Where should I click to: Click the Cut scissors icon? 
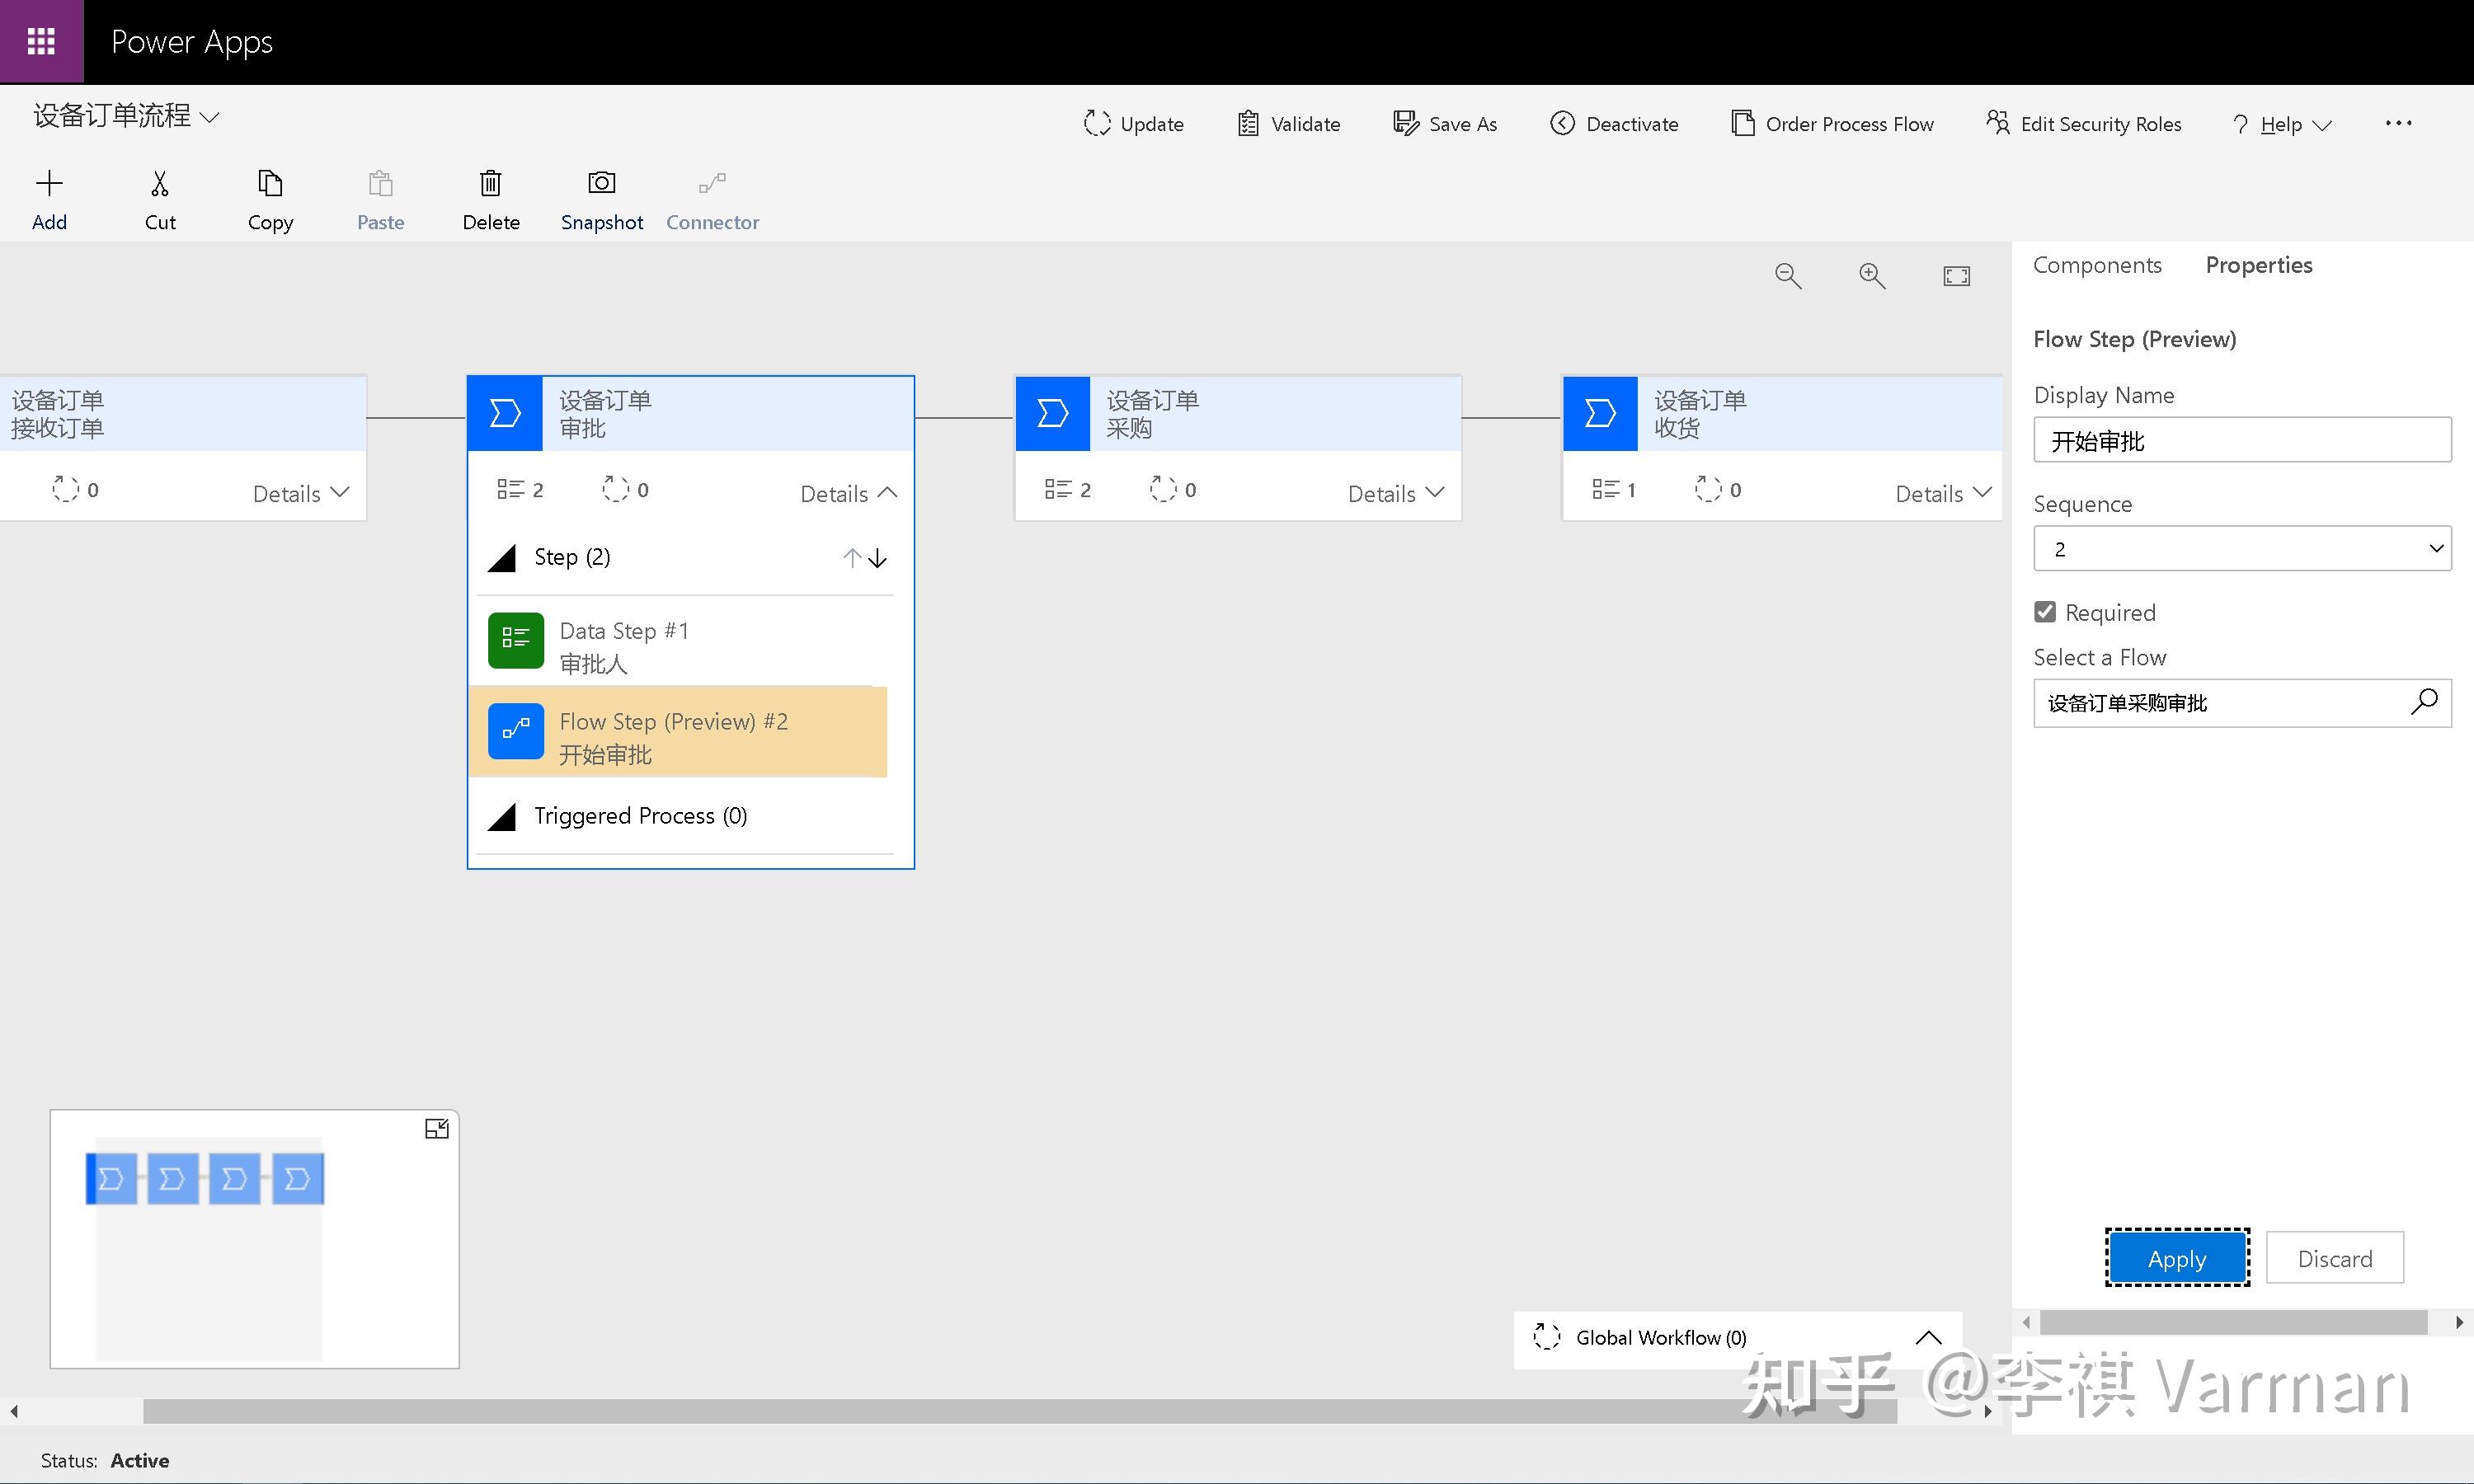160,183
